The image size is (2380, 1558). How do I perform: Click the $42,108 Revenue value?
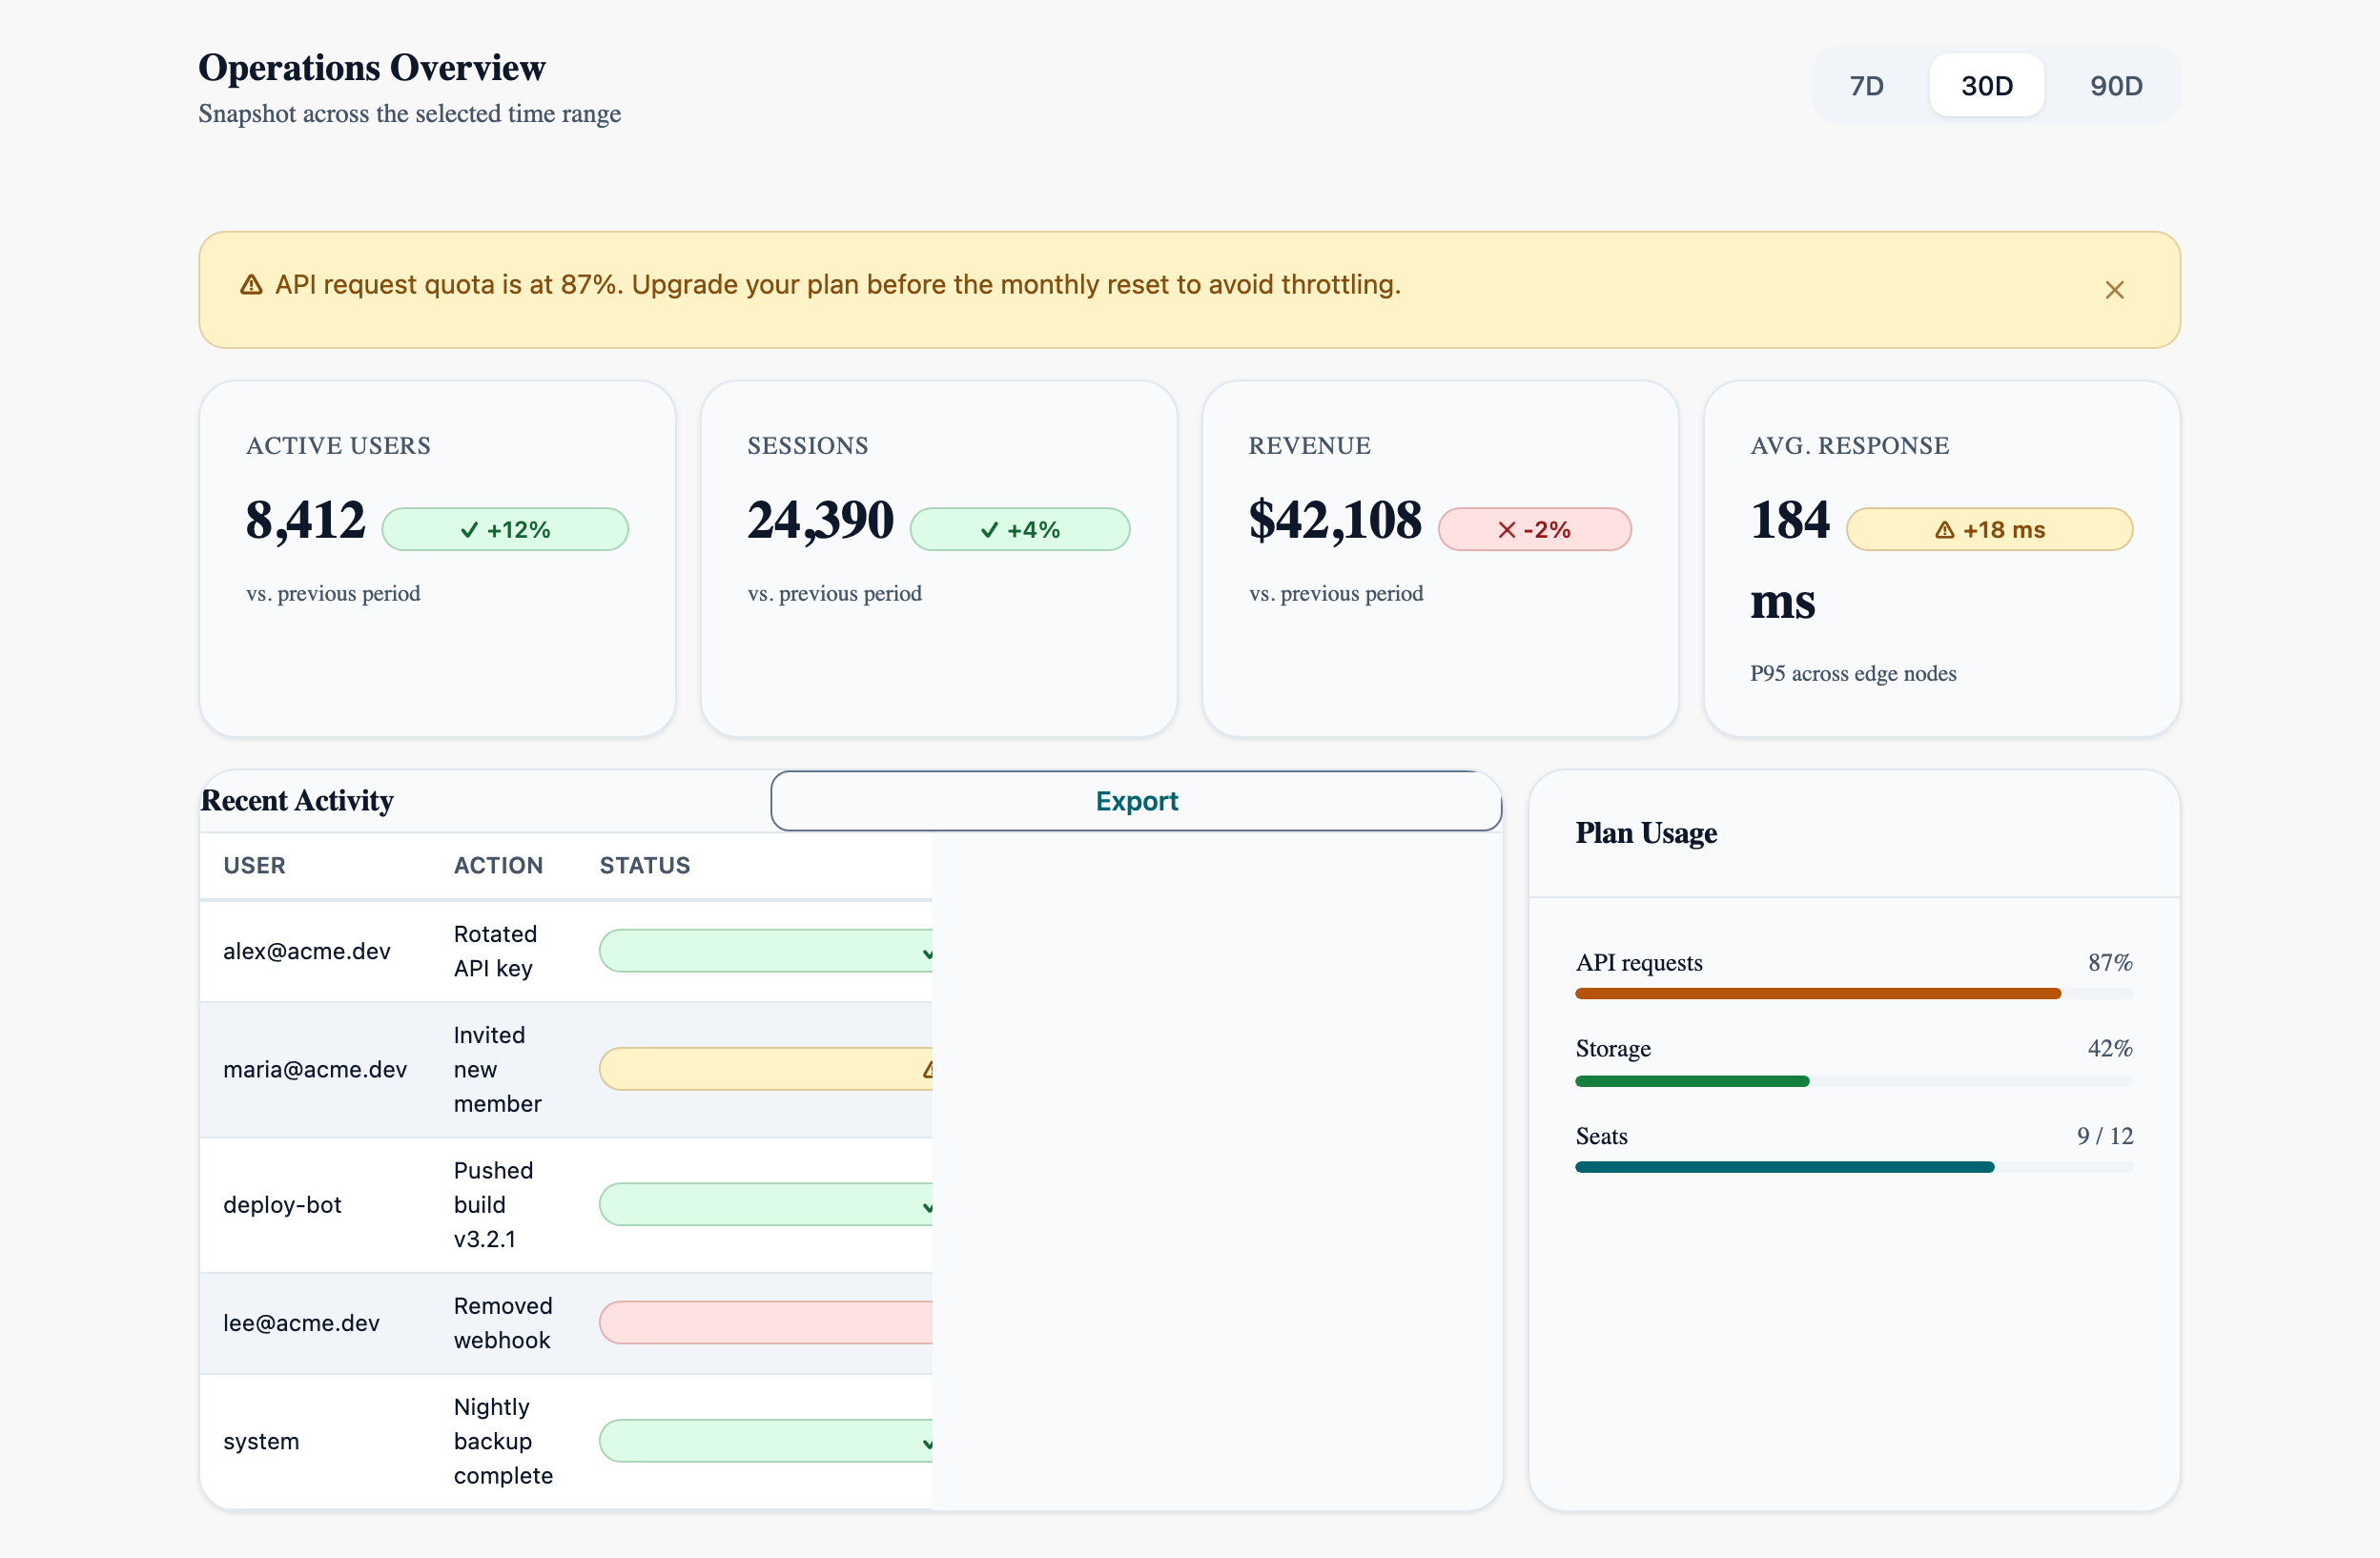pos(1335,520)
